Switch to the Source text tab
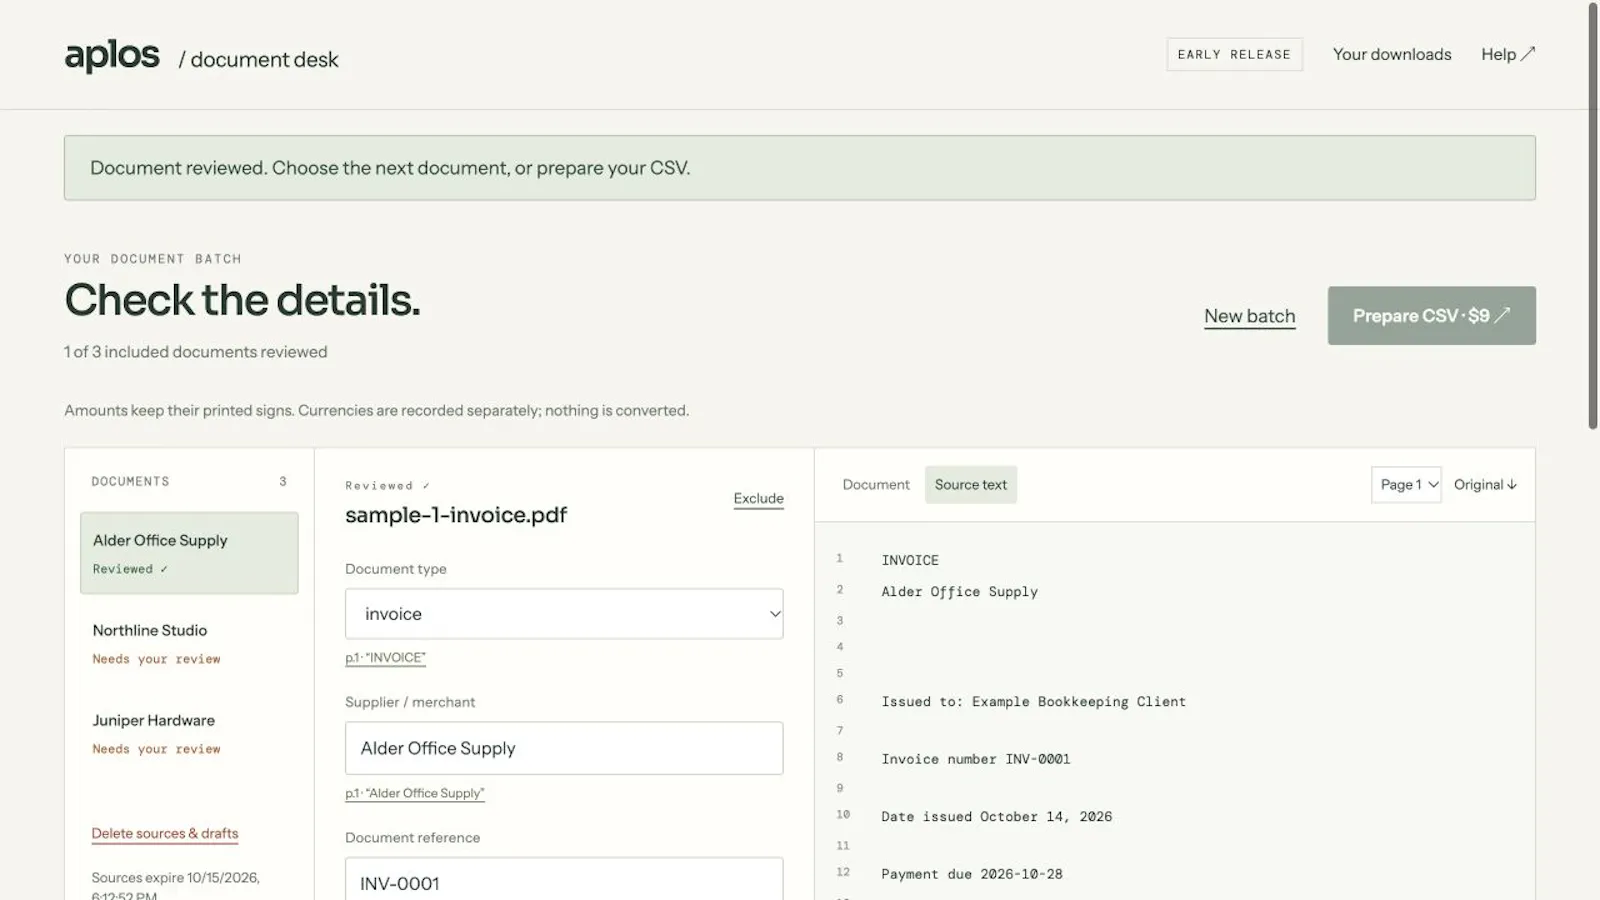This screenshot has width=1600, height=900. pos(971,485)
